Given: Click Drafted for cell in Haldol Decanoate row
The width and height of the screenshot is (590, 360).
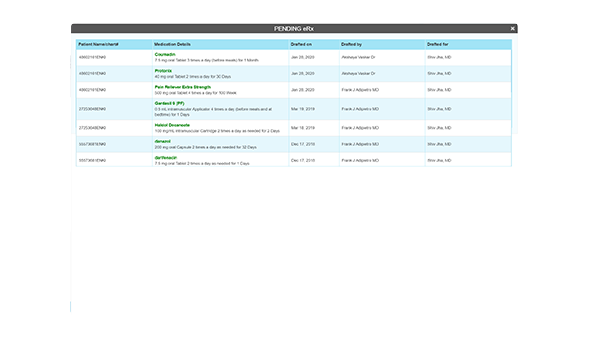Looking at the screenshot, I should point(439,128).
